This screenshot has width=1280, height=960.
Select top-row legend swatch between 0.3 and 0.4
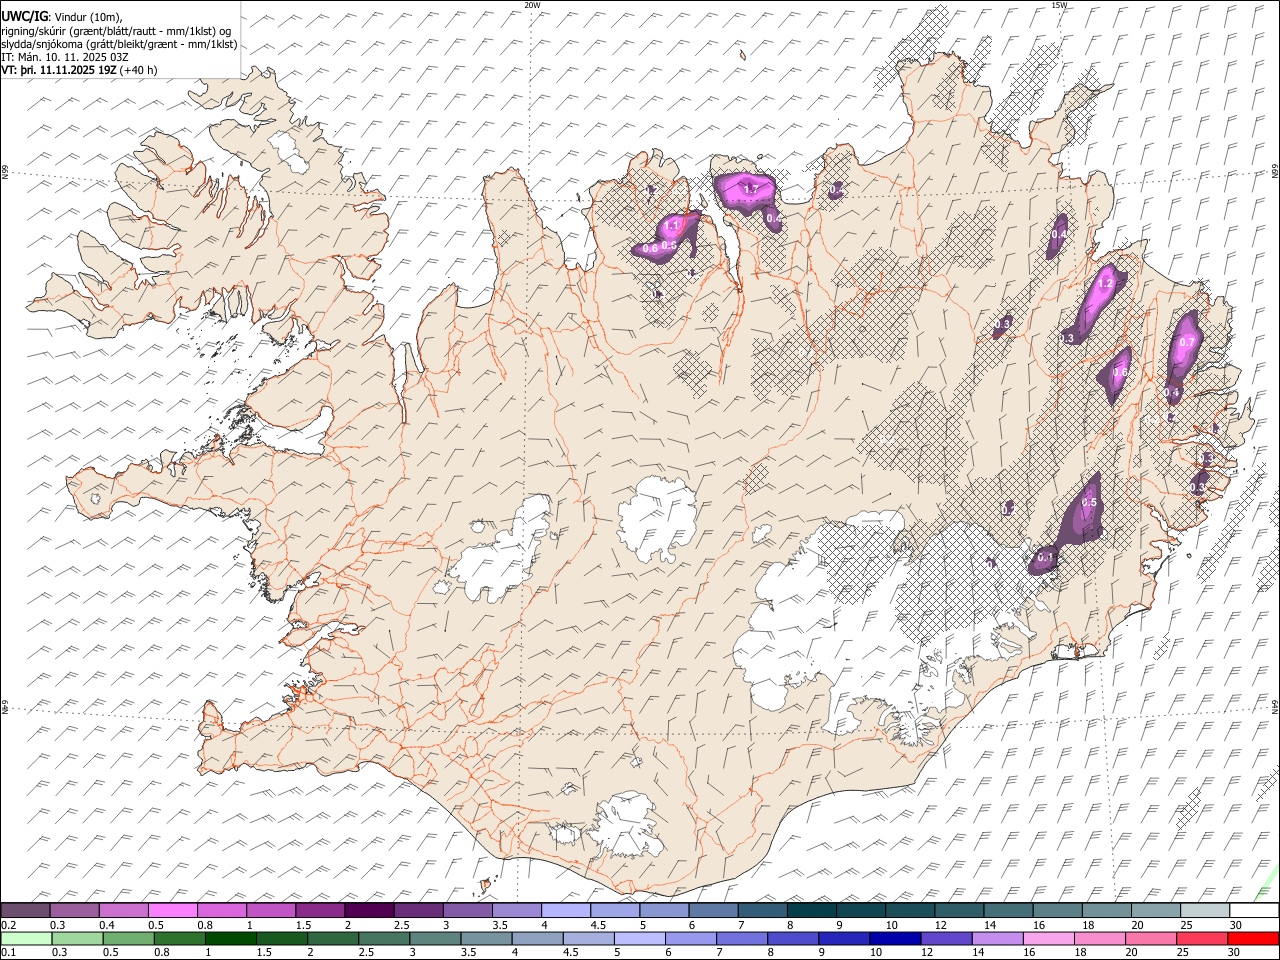pos(74,911)
